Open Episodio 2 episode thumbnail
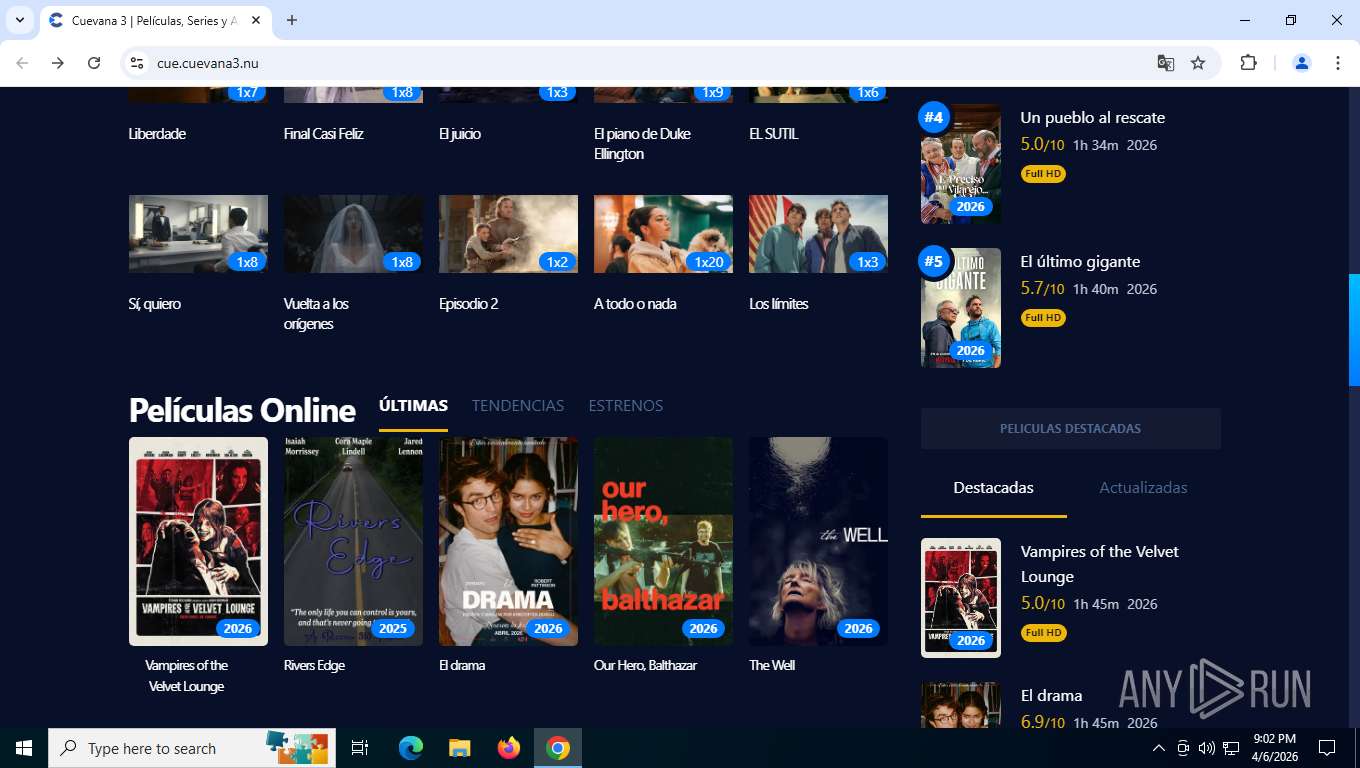1360x768 pixels. 508,234
